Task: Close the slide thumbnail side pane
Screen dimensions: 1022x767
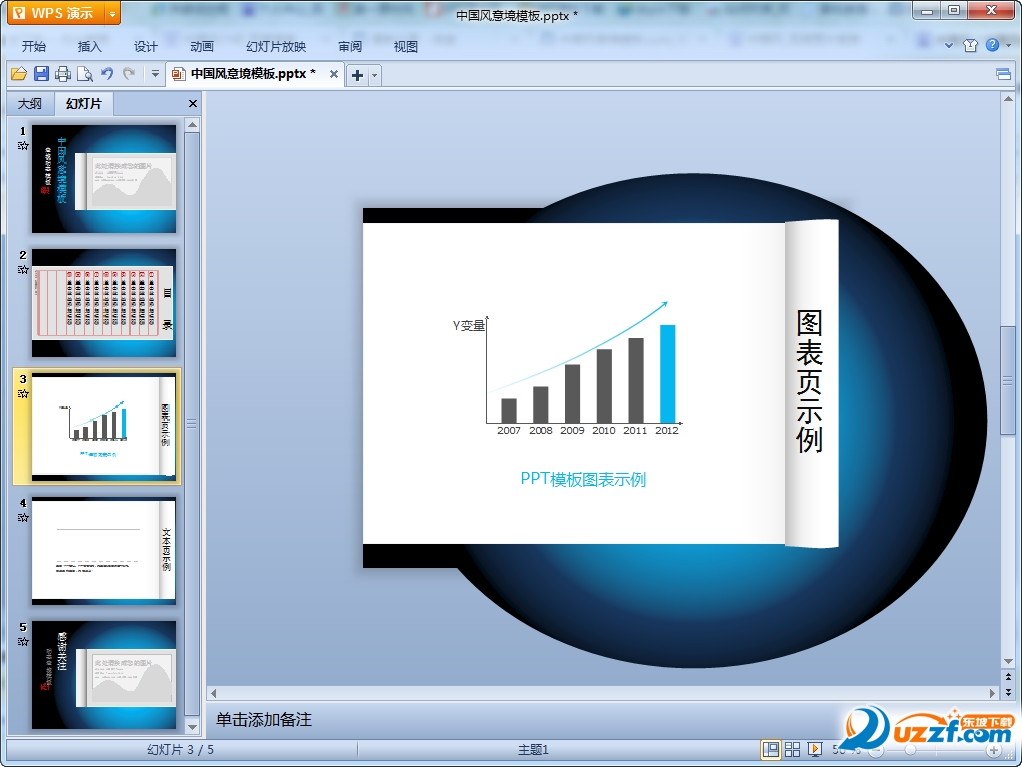Action: click(x=192, y=104)
